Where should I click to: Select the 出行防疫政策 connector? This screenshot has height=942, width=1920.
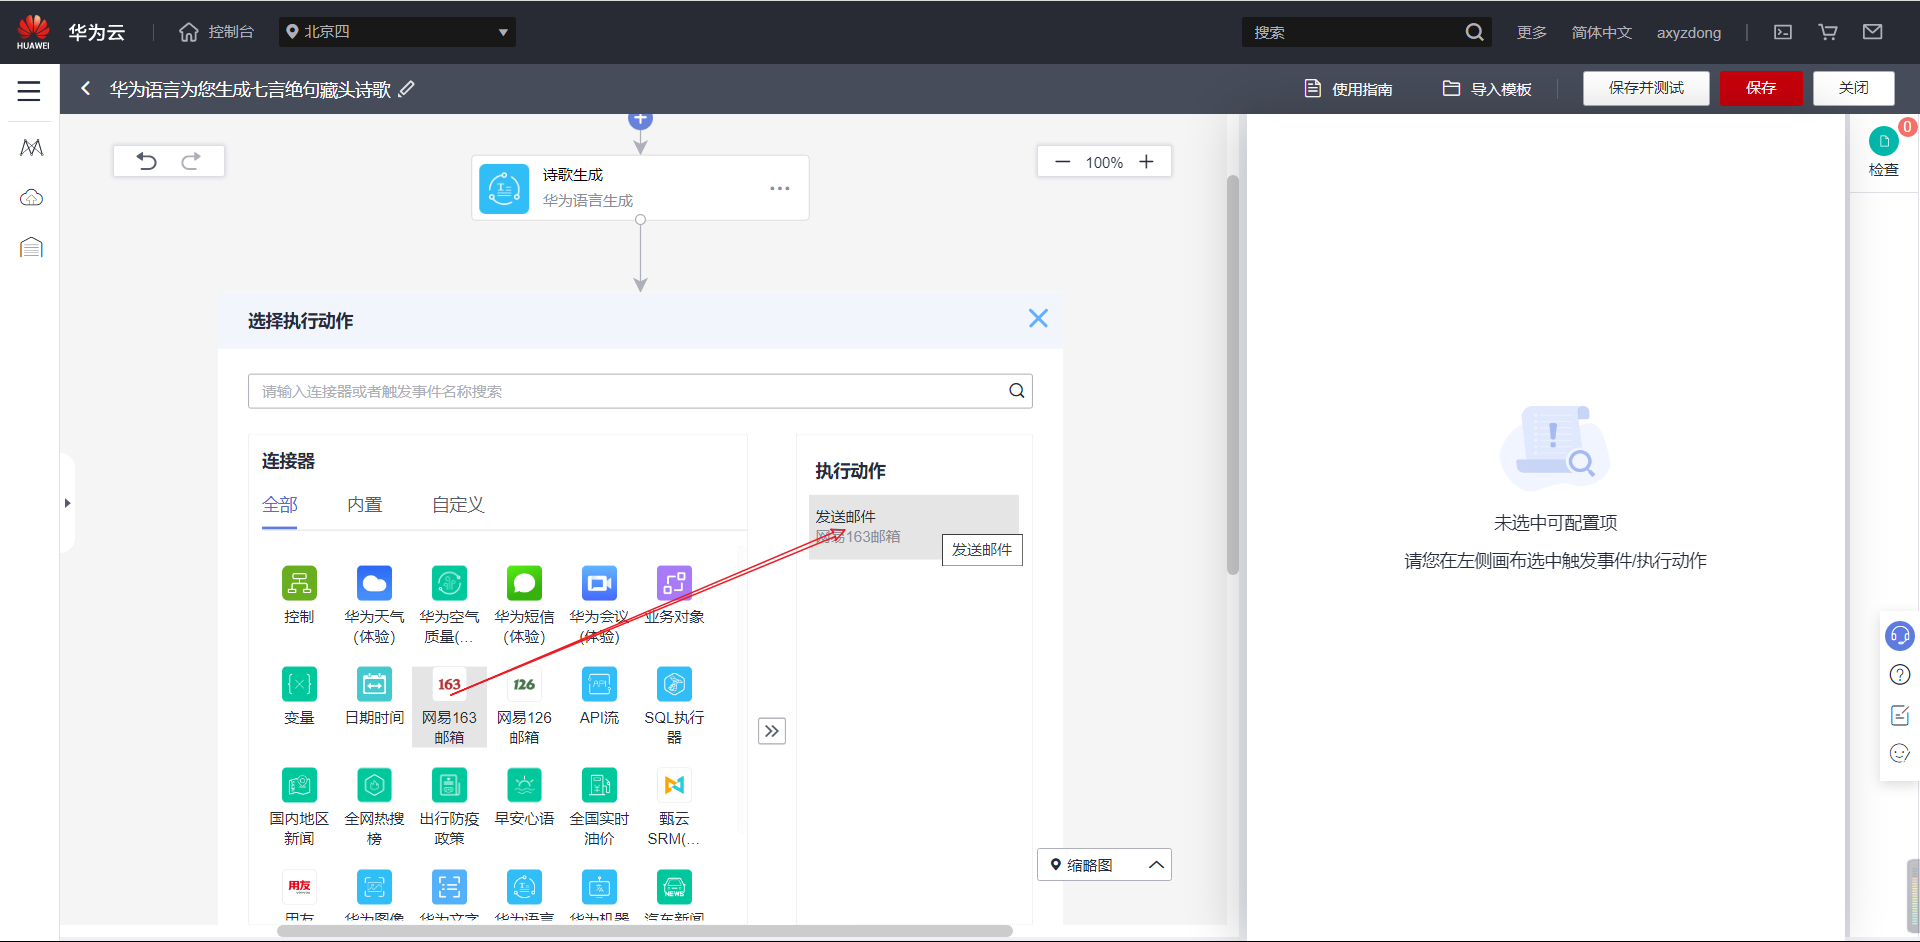pyautogui.click(x=449, y=807)
